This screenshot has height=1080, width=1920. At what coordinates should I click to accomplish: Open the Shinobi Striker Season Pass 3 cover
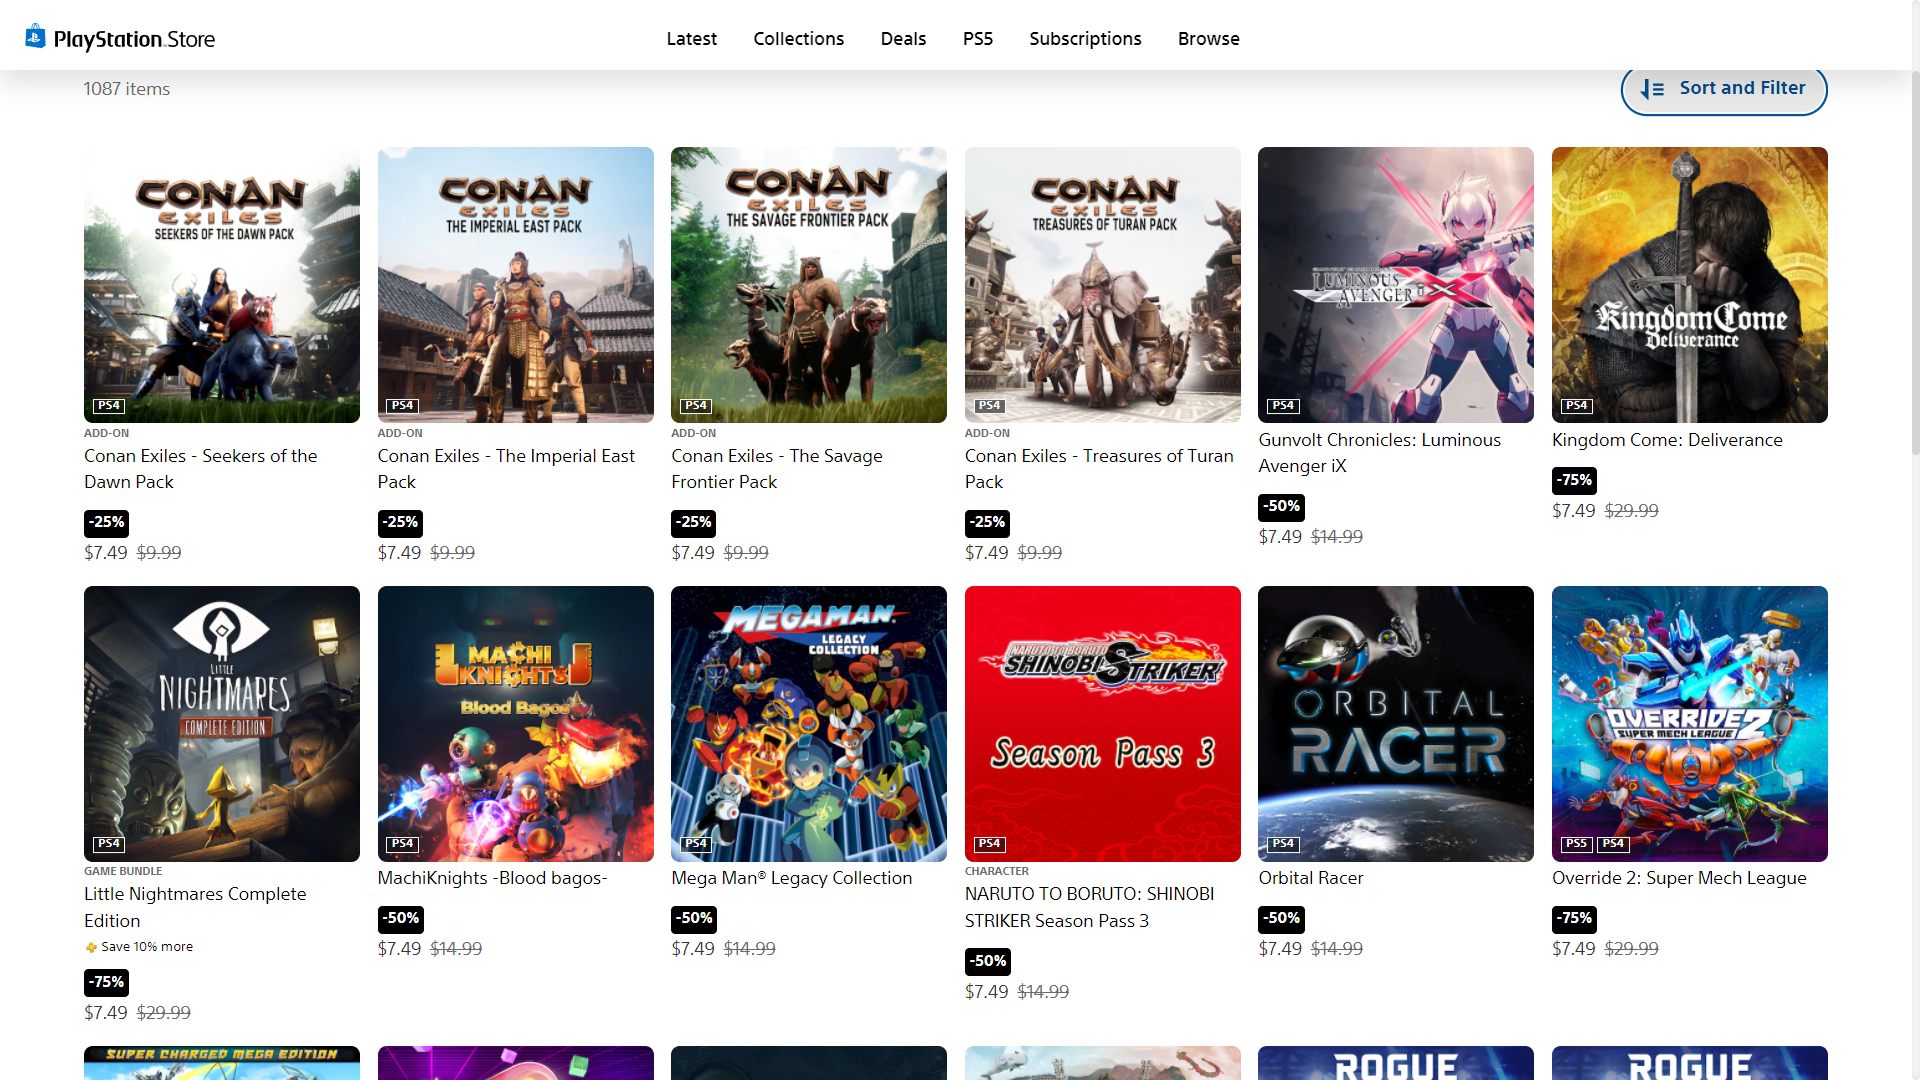1102,723
